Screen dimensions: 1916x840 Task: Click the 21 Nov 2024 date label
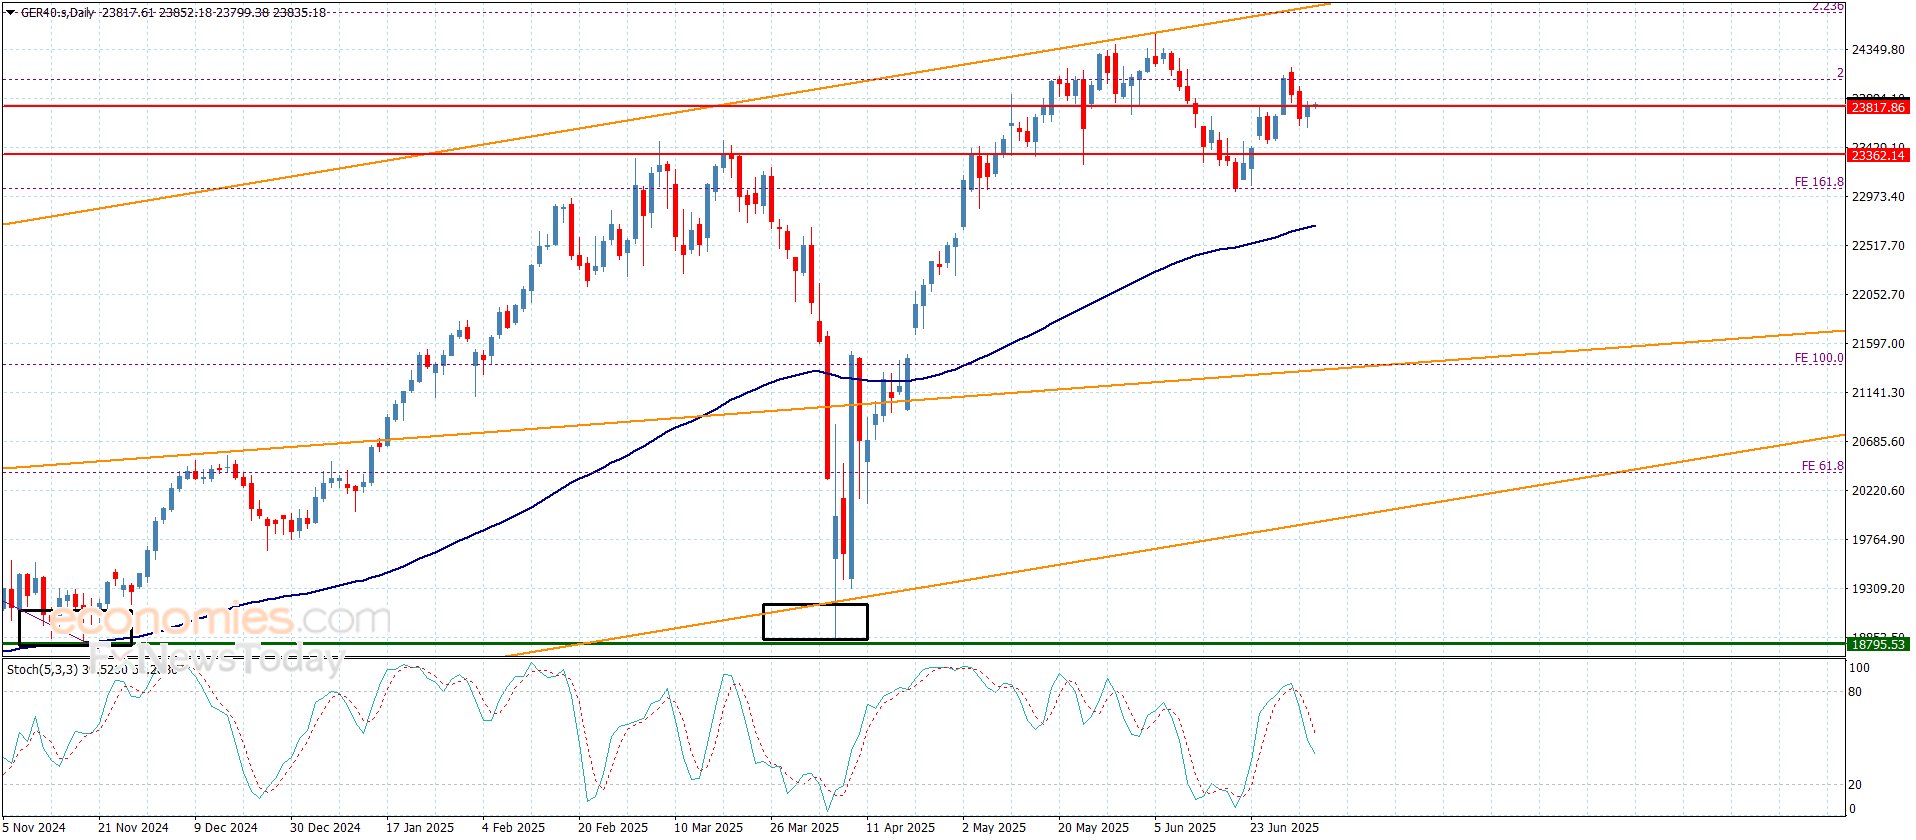[x=133, y=827]
